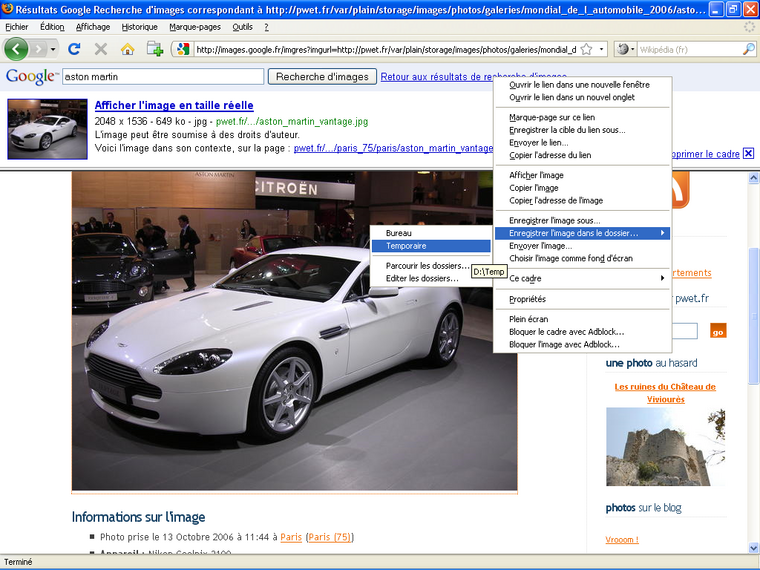Click the new tab plus icon
The image size is (760, 570).
[155, 49]
